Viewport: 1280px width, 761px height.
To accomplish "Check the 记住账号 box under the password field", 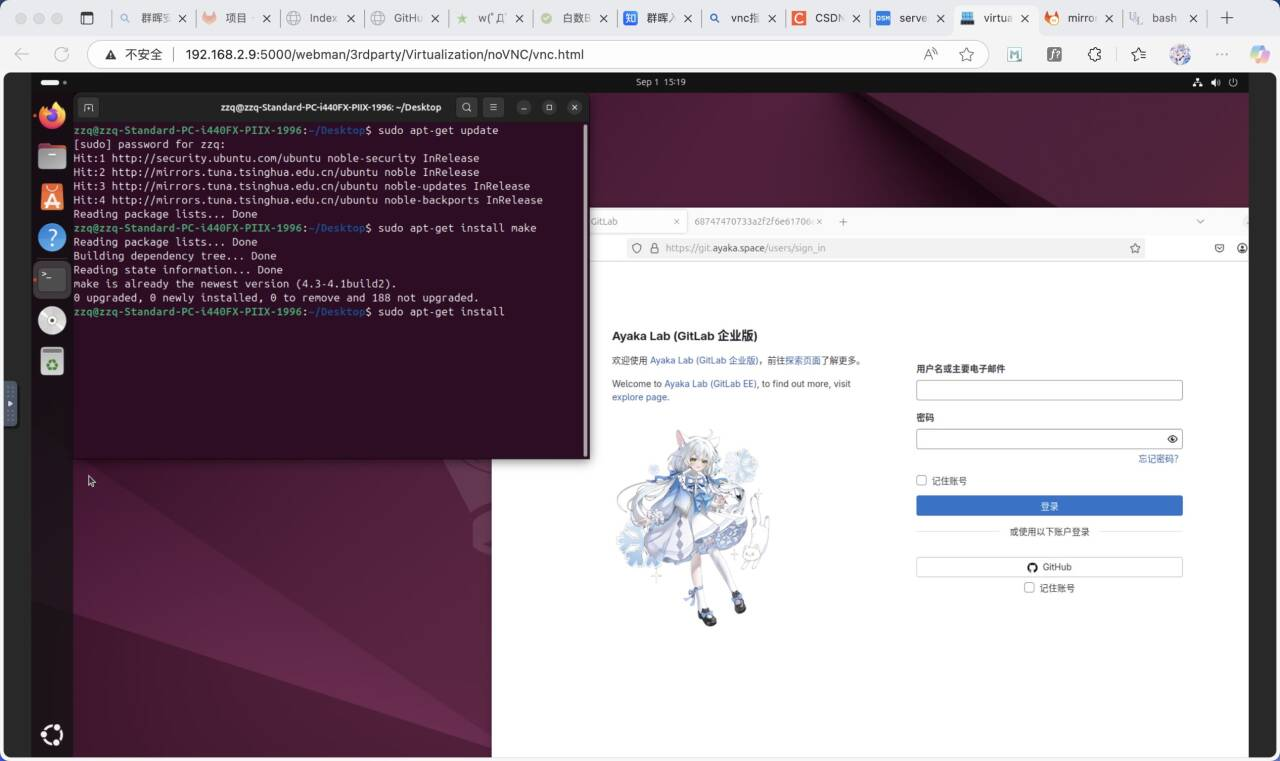I will (921, 480).
